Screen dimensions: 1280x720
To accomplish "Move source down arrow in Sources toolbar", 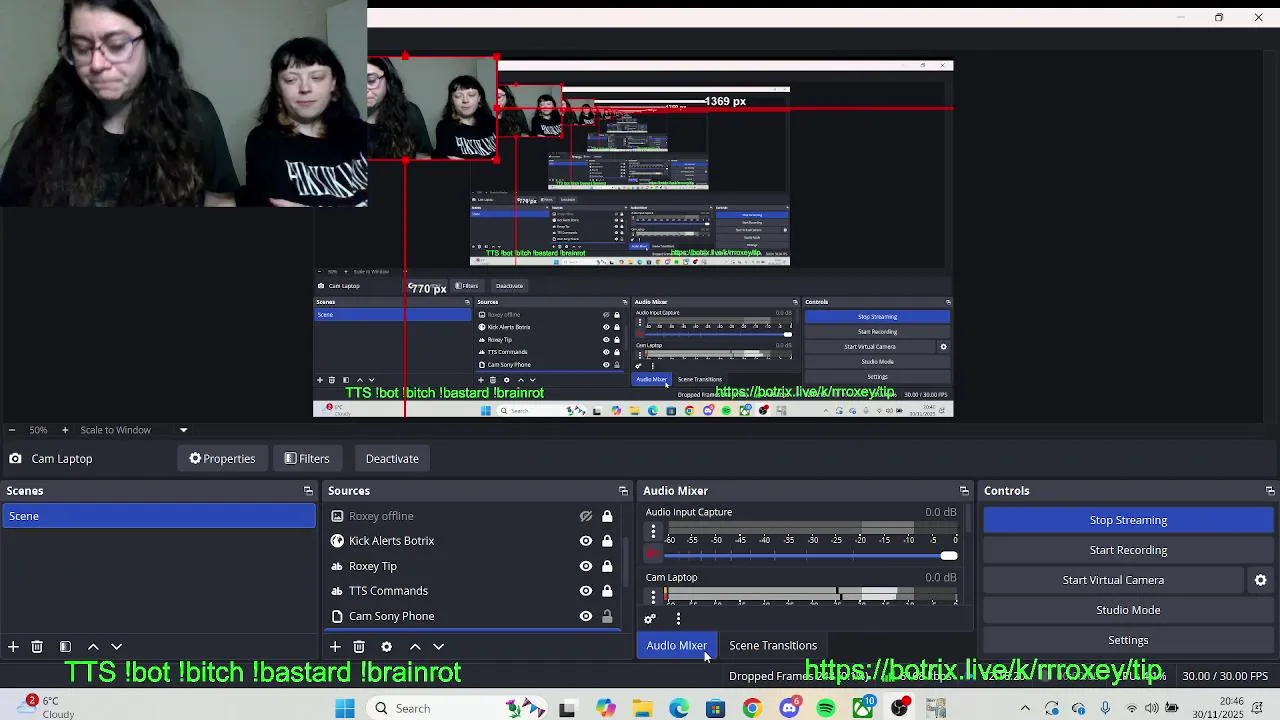I will click(438, 647).
